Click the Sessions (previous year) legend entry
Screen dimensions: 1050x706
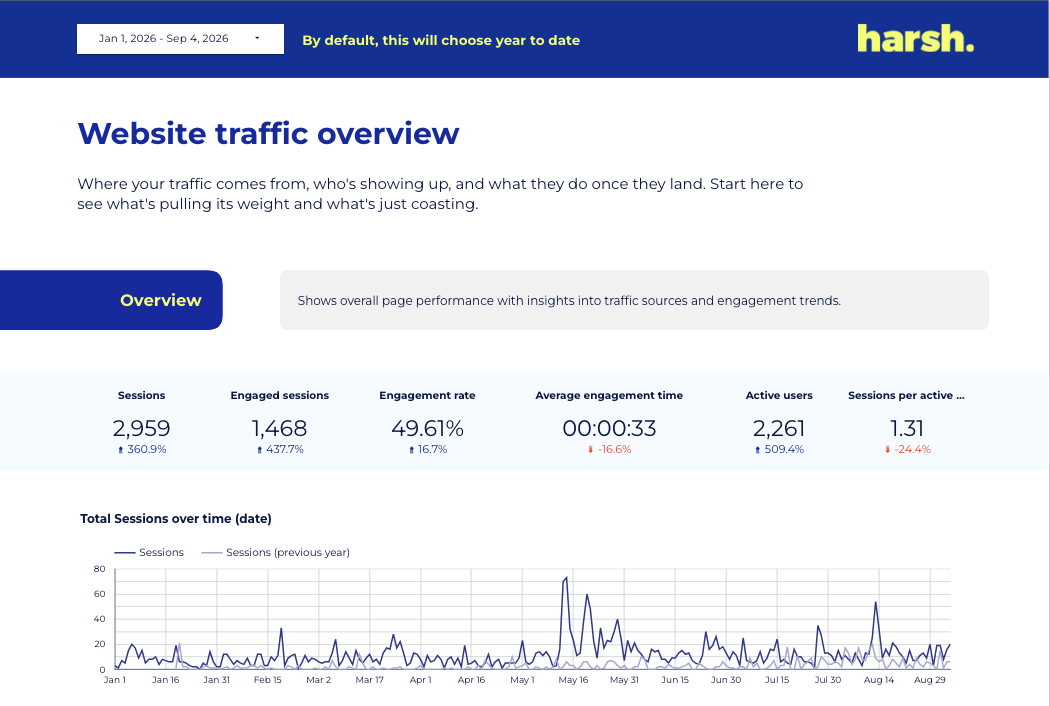click(275, 553)
